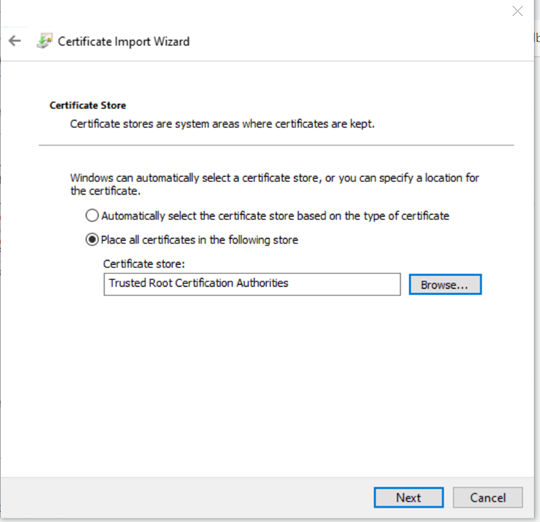Open the Browse store dialog
540x522 pixels.
click(445, 284)
